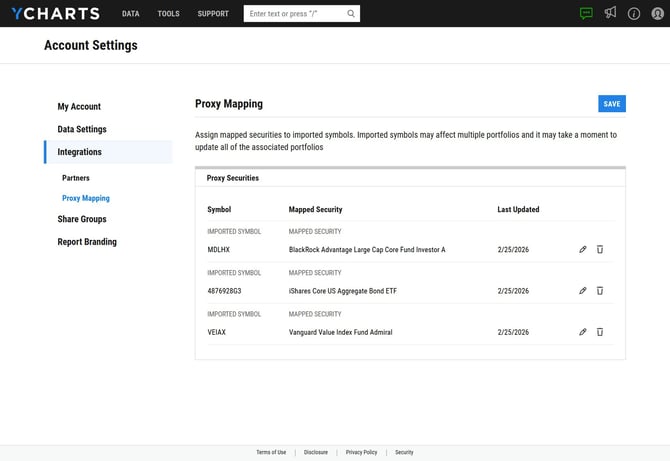Edit the 487692BG3 mapping with pencil icon
This screenshot has width=670, height=461.
pos(583,291)
